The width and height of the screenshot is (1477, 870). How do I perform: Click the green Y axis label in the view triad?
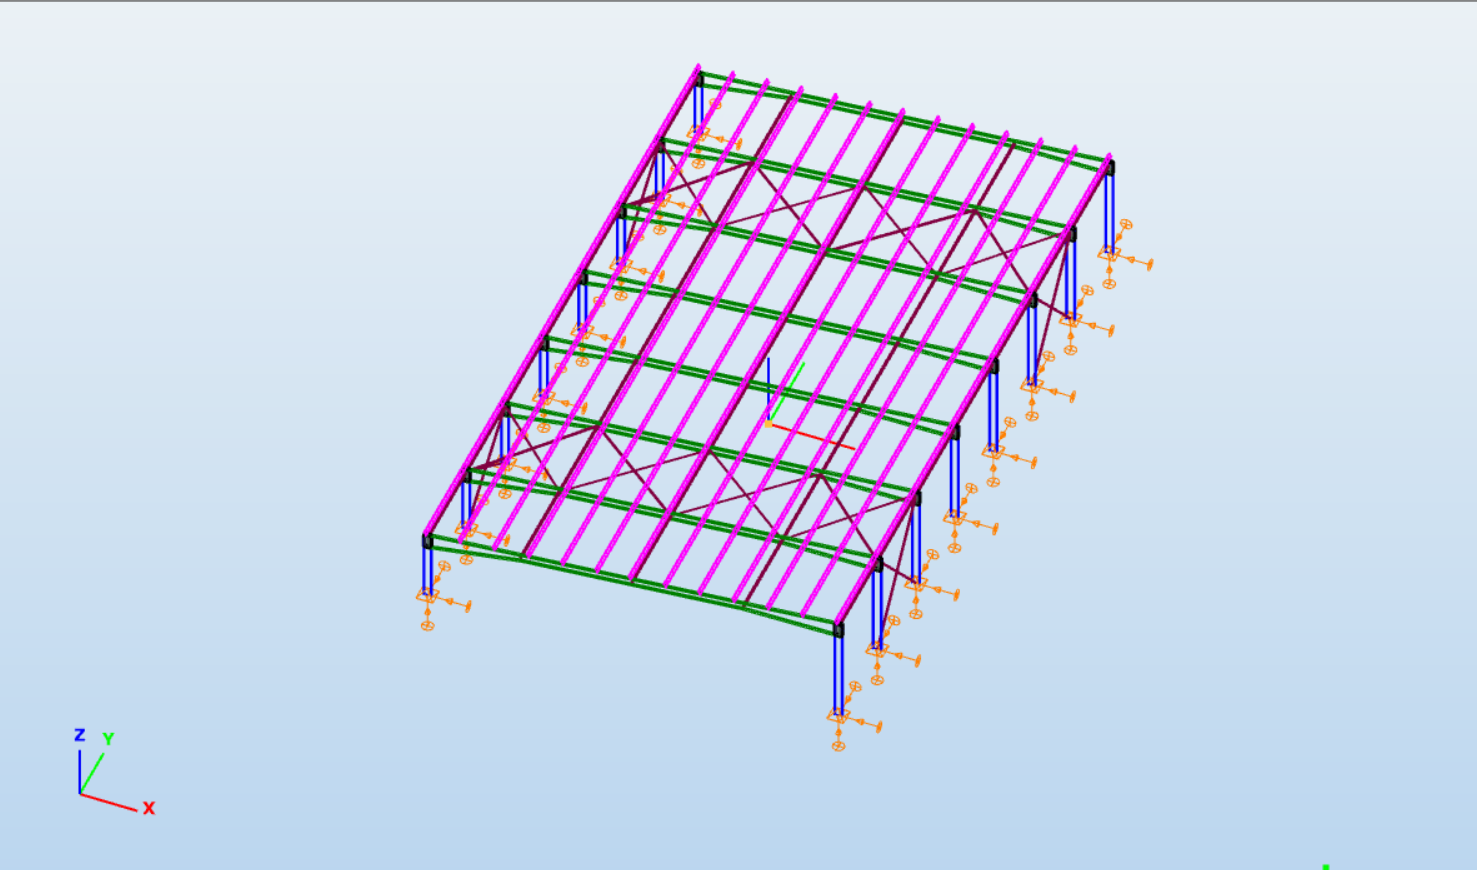pos(108,739)
